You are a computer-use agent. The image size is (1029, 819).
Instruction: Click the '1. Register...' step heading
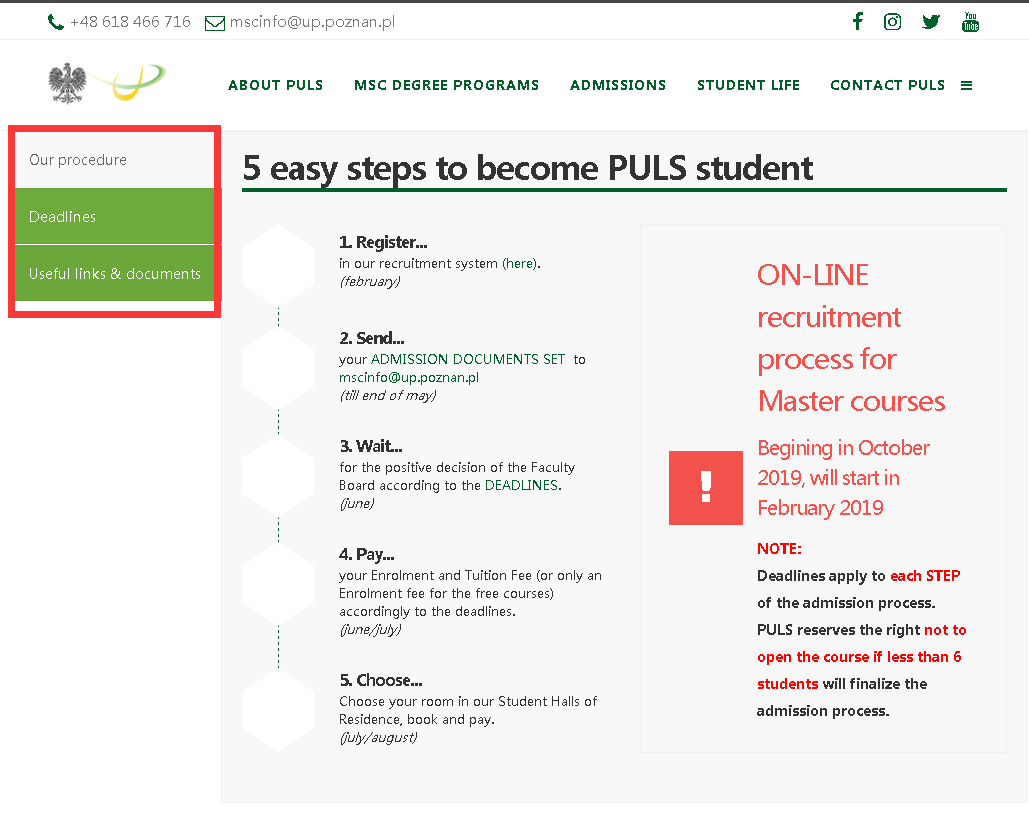383,243
